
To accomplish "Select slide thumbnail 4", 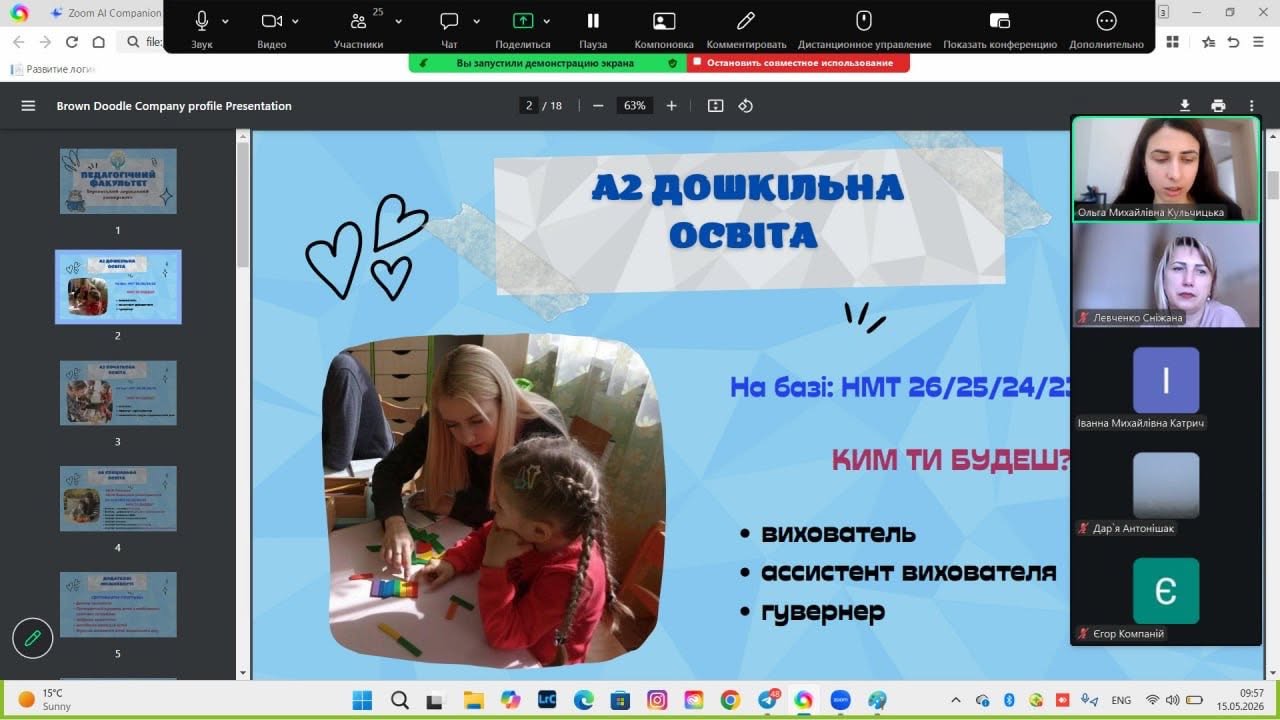I will 118,498.
